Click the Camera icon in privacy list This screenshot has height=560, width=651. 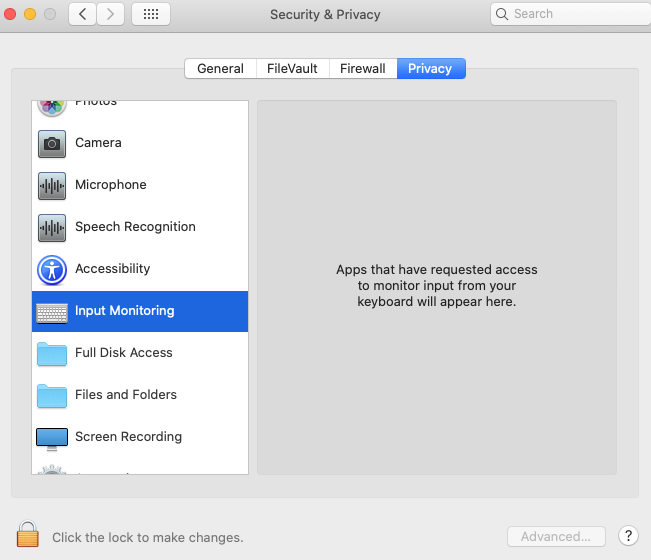pos(52,144)
